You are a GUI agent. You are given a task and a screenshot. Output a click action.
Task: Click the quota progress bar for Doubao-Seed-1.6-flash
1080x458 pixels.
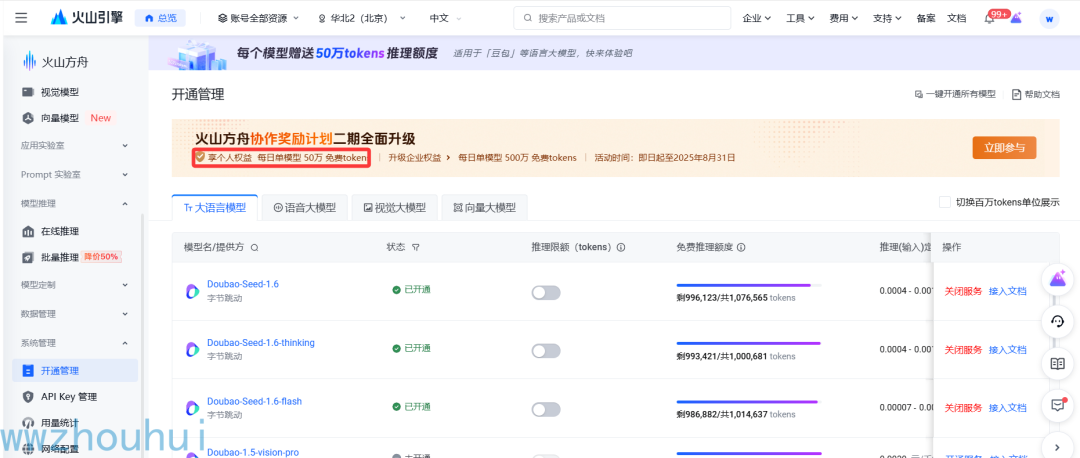pos(748,402)
